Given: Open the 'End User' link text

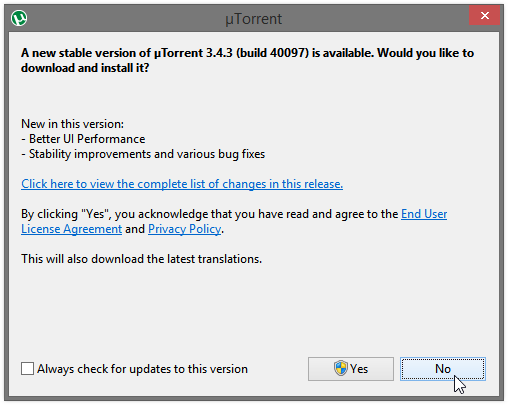Looking at the screenshot, I should (x=424, y=214).
